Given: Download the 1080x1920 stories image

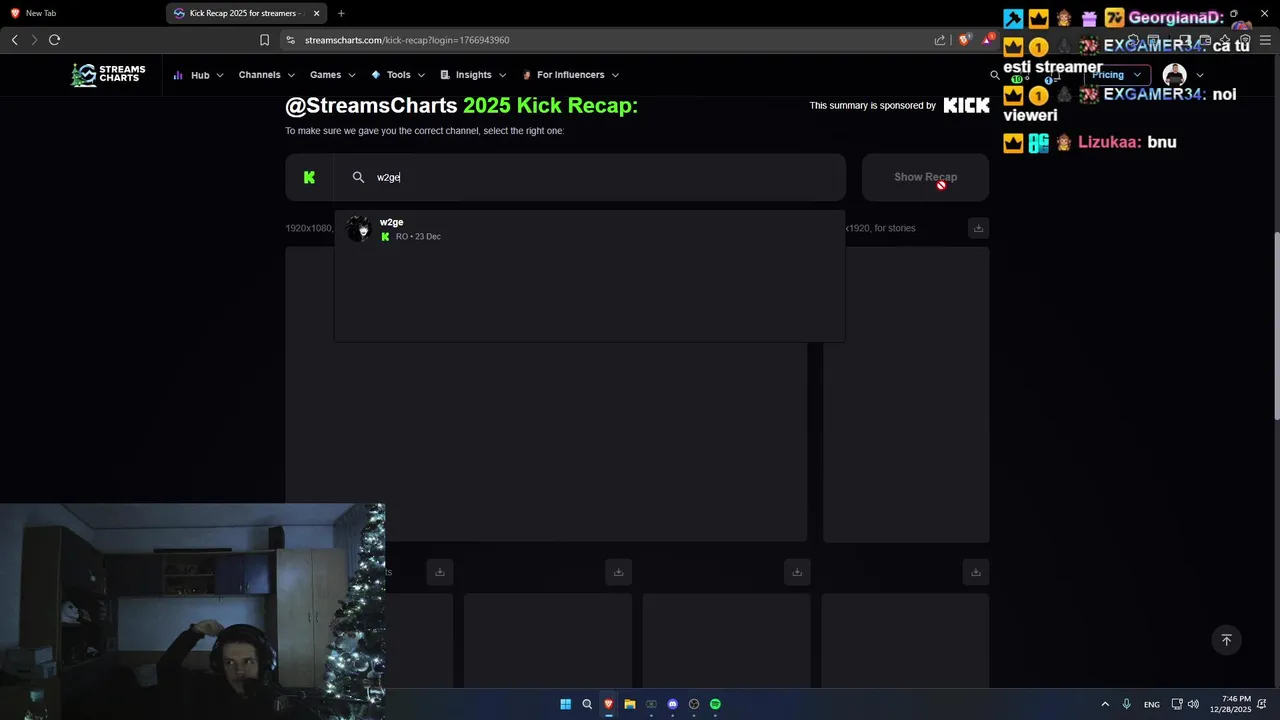Looking at the screenshot, I should 978,228.
